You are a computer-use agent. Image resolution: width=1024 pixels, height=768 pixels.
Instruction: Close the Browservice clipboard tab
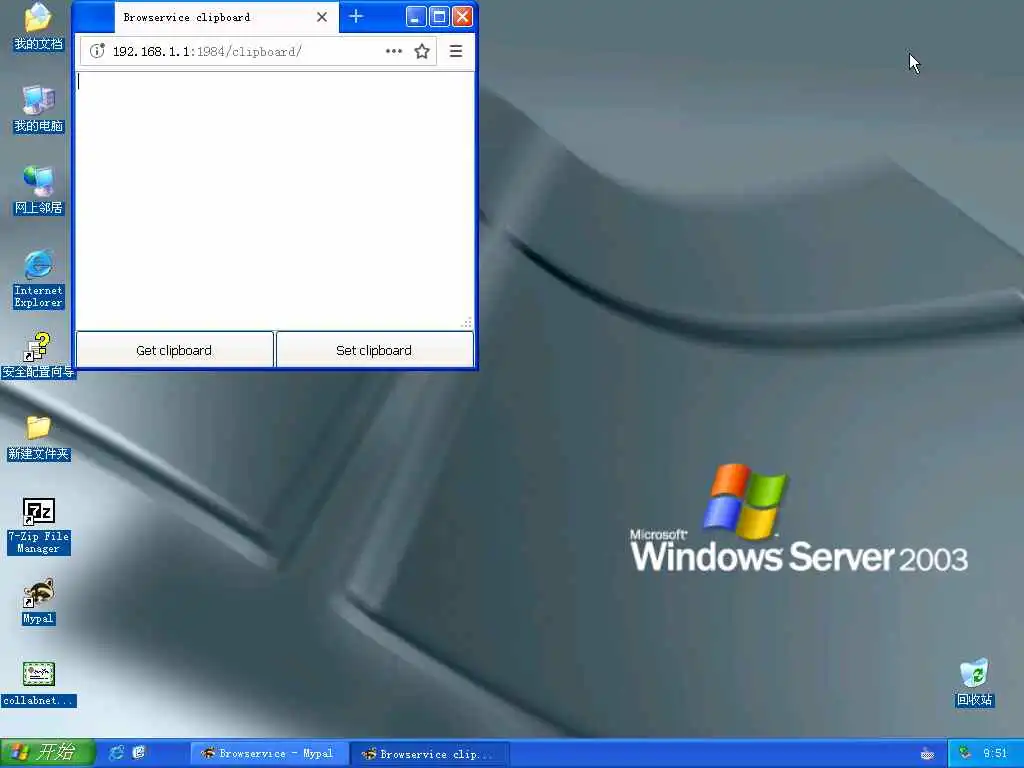click(322, 17)
